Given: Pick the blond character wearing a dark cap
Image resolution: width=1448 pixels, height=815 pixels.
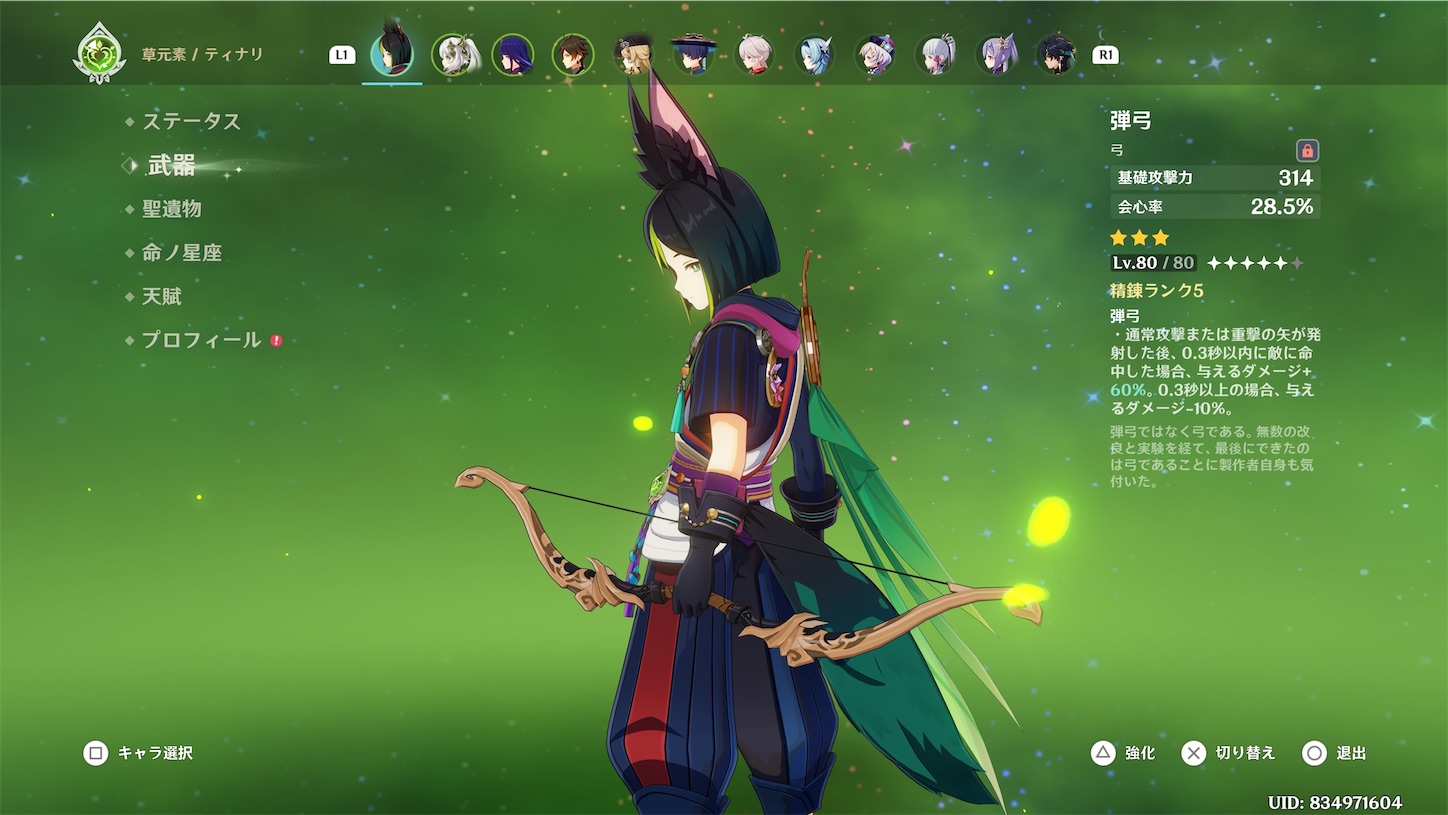Looking at the screenshot, I should tap(634, 54).
